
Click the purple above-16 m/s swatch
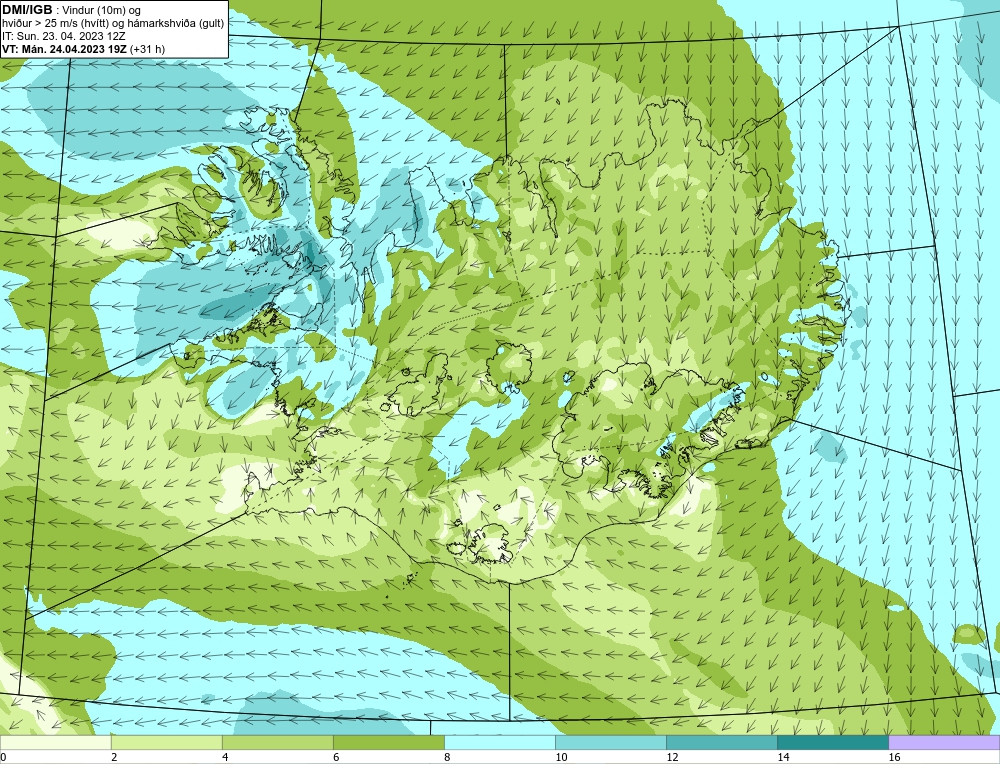(944, 742)
